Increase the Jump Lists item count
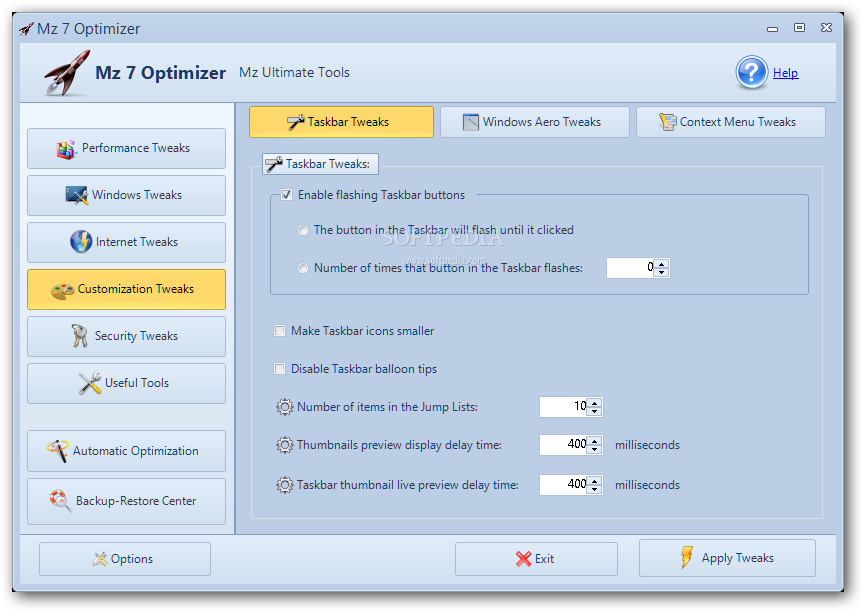Image resolution: width=864 pixels, height=612 pixels. [595, 403]
